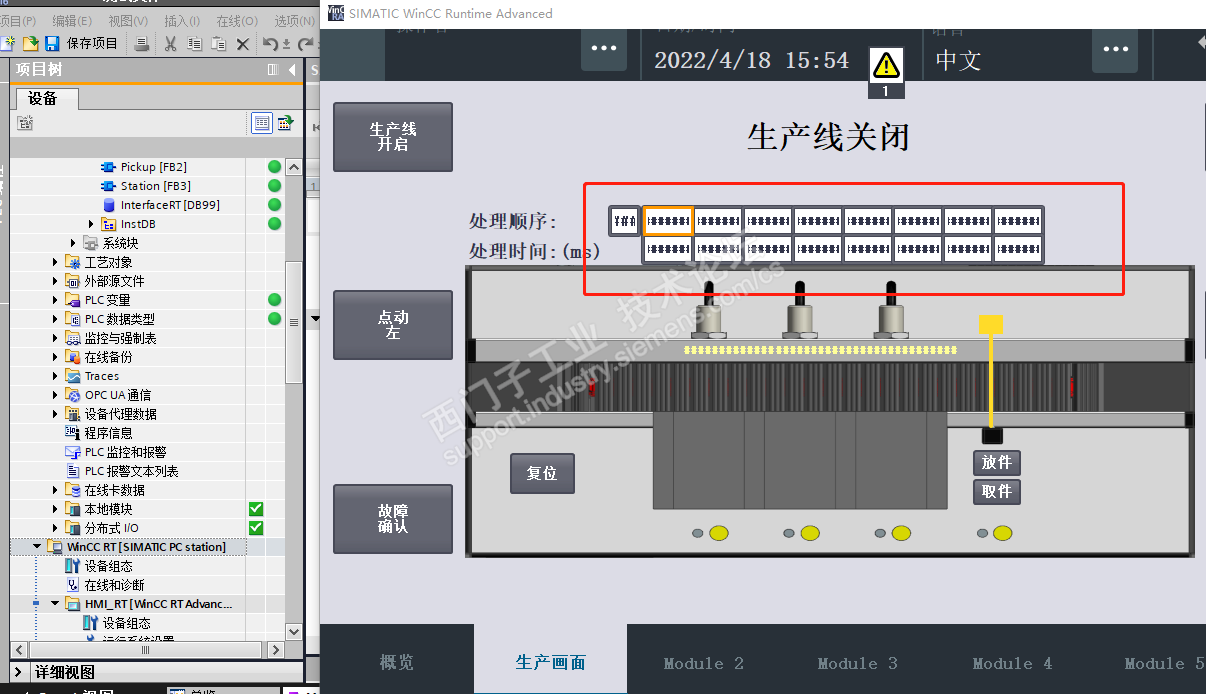Viewport: 1206px width, 694px height.
Task: Open 视图(V) menu
Action: [x=128, y=20]
